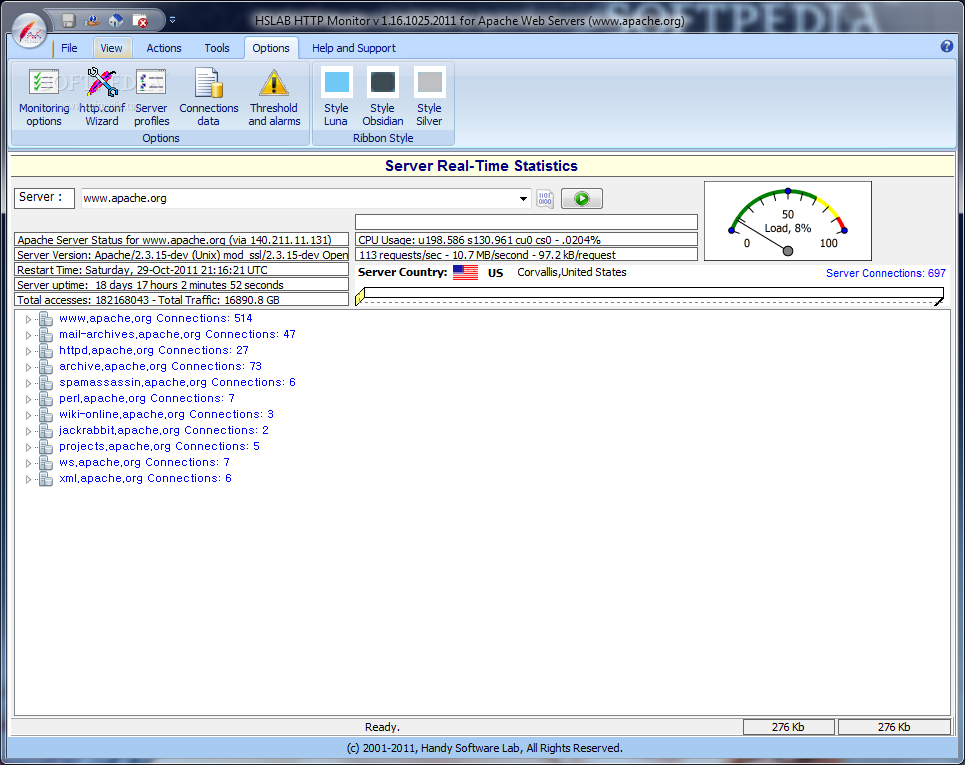
Task: Apply the Obsidian ribbon style
Action: 383,97
